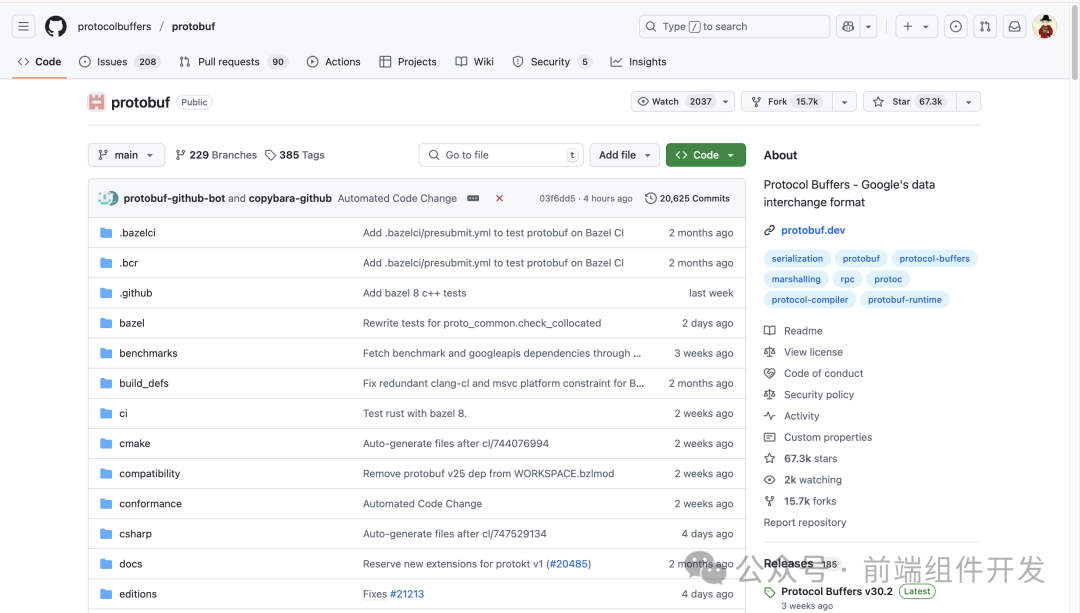Open pull requests icon in header
Image resolution: width=1080 pixels, height=613 pixels.
pyautogui.click(x=985, y=26)
